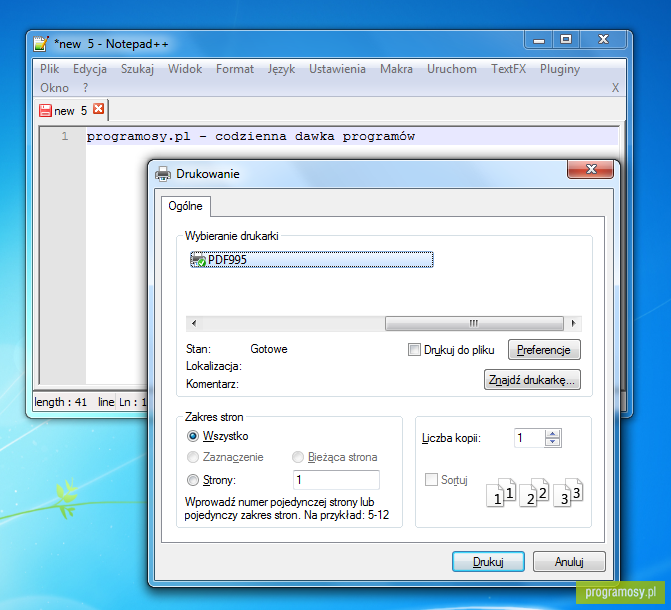671x610 pixels.
Task: Open the Uruchom menu
Action: (451, 69)
